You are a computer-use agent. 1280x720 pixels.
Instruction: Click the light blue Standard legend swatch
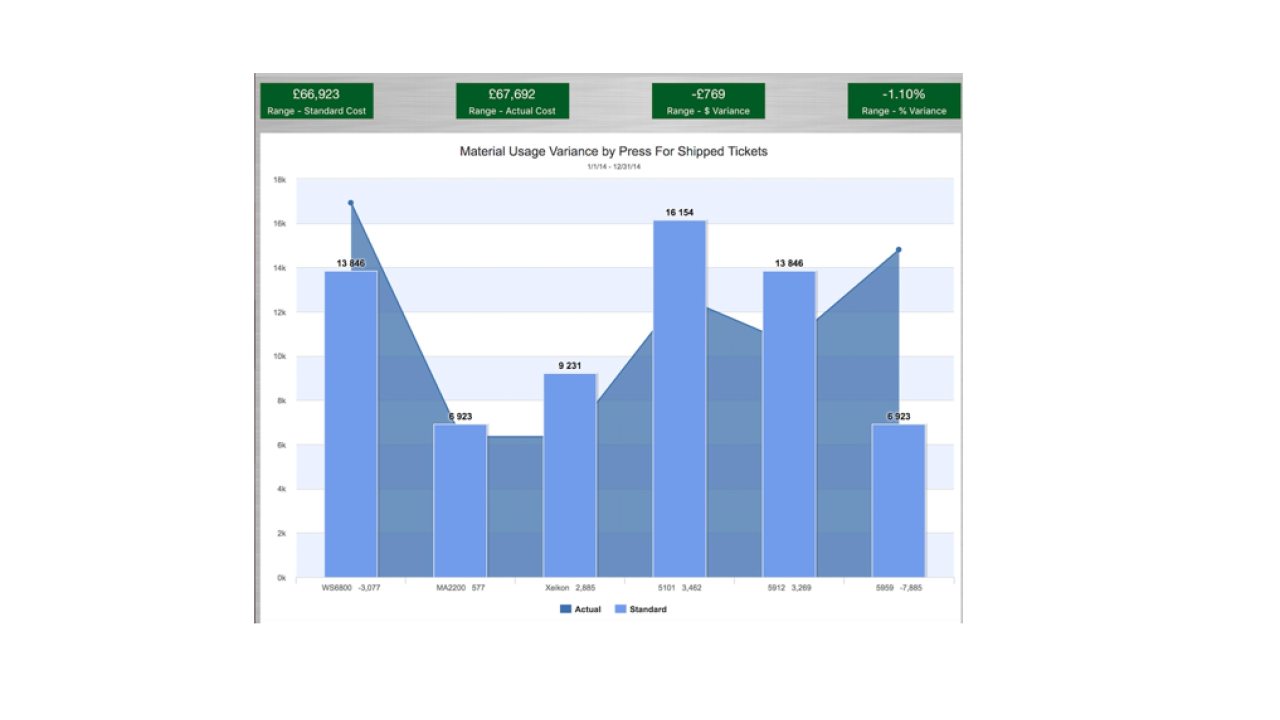click(620, 609)
